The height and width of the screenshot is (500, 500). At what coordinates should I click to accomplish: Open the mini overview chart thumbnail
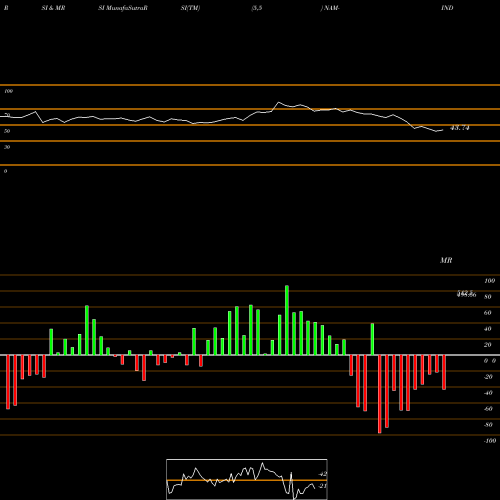click(247, 479)
